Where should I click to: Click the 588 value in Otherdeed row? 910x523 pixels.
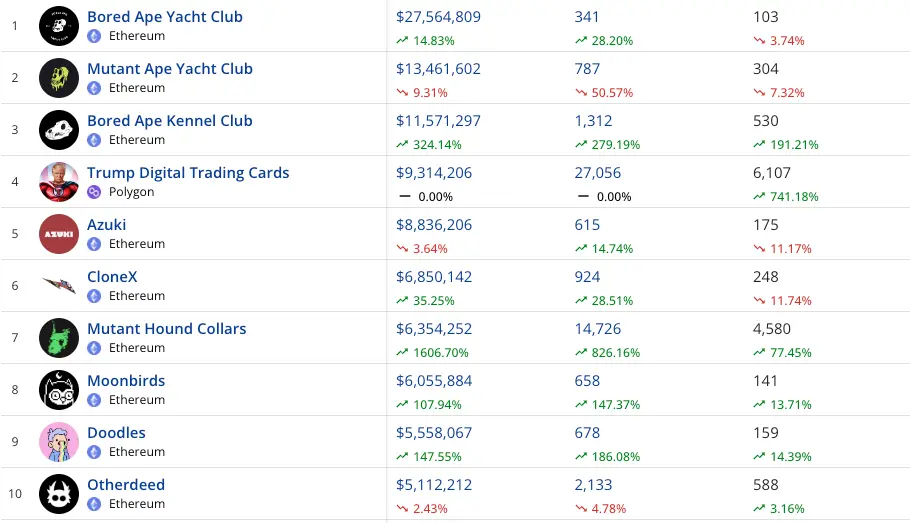(x=765, y=485)
